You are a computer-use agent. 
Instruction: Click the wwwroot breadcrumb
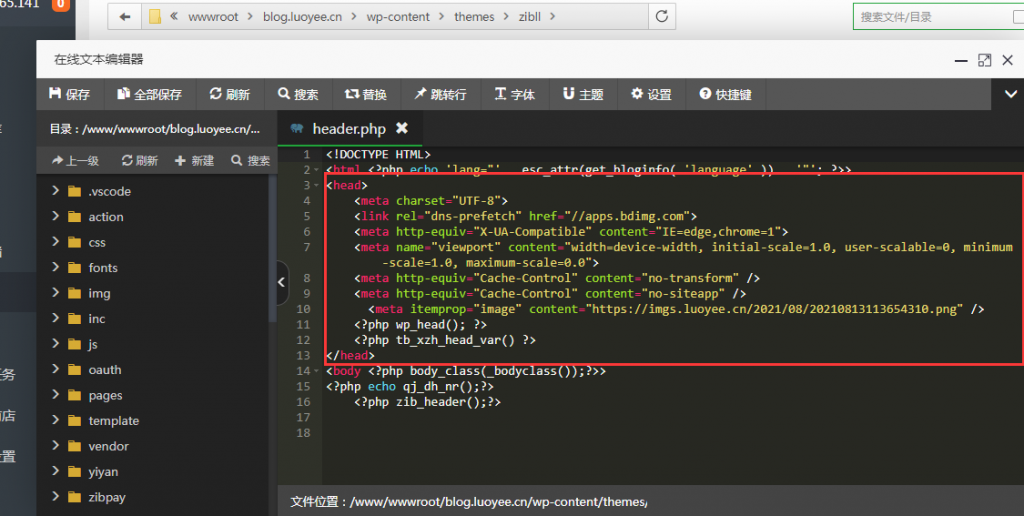tap(213, 17)
